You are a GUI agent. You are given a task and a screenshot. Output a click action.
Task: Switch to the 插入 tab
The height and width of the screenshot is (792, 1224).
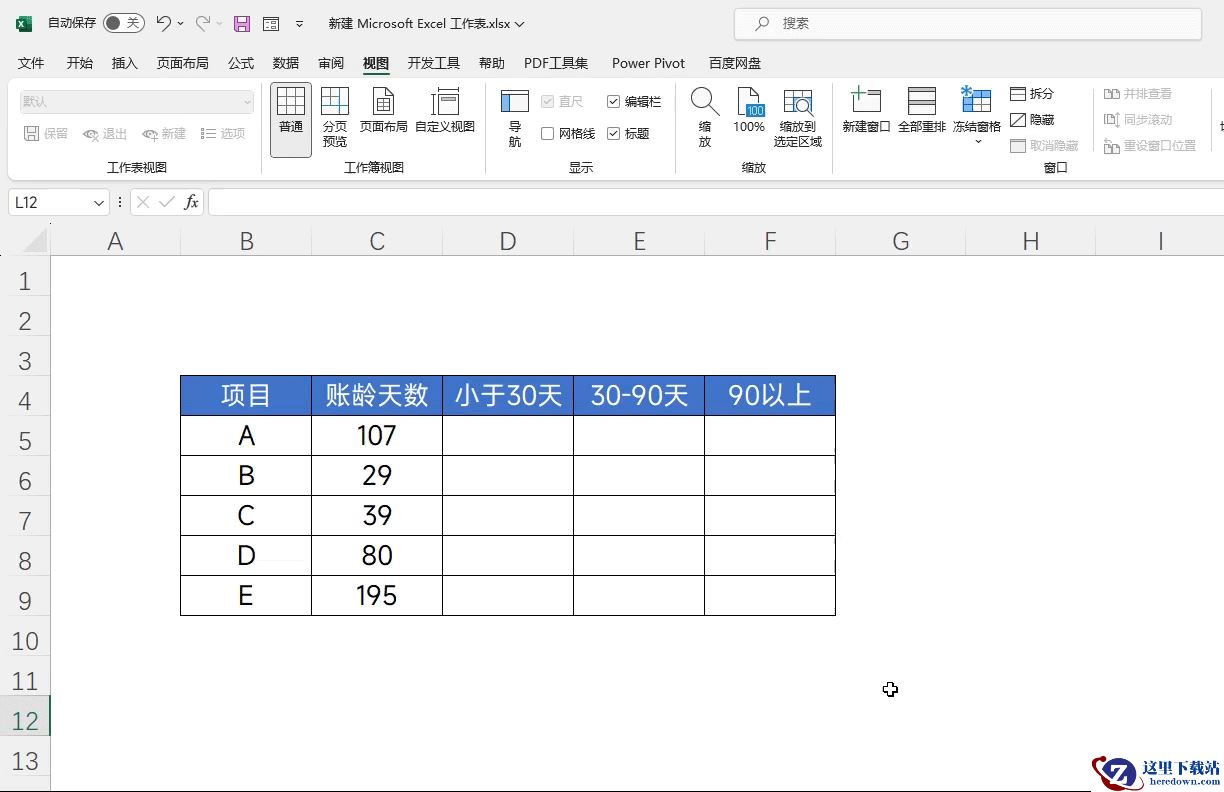(x=125, y=63)
